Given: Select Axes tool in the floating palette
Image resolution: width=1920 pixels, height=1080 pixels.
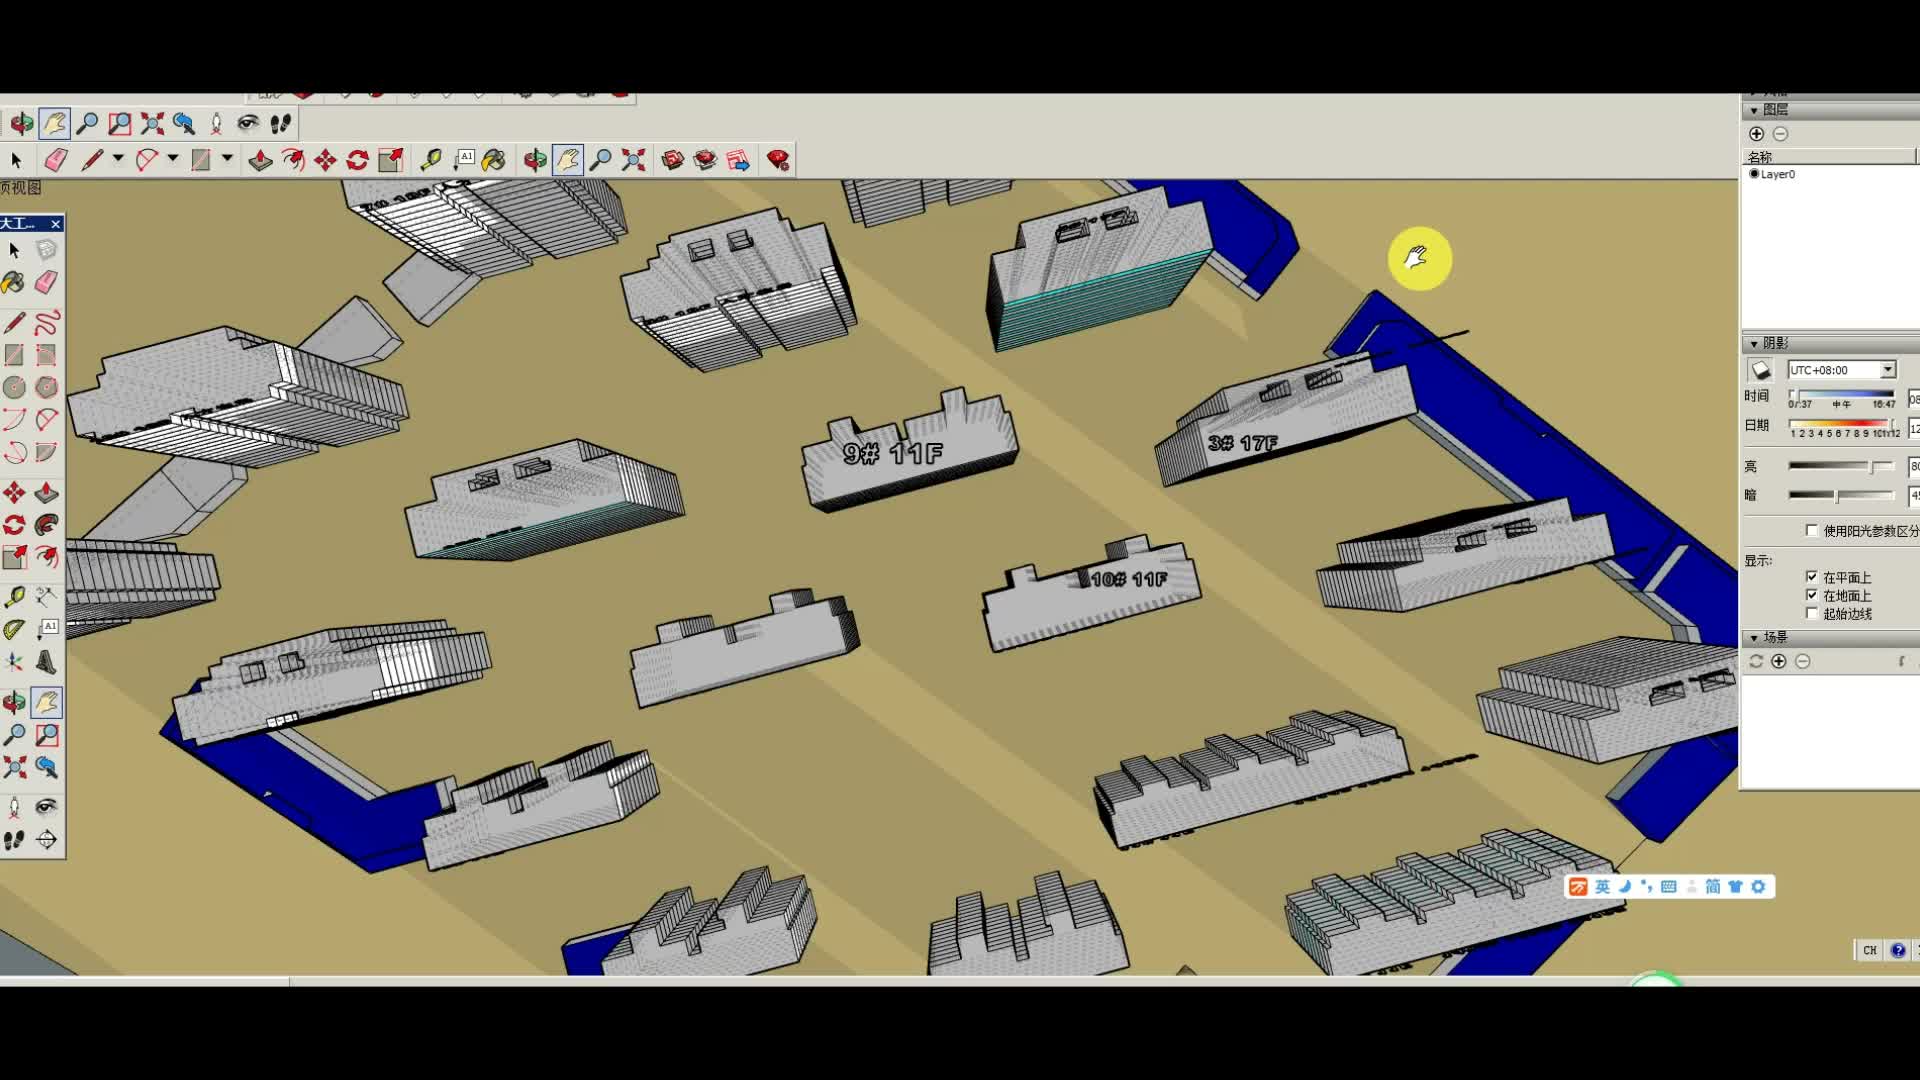Looking at the screenshot, I should click(14, 661).
